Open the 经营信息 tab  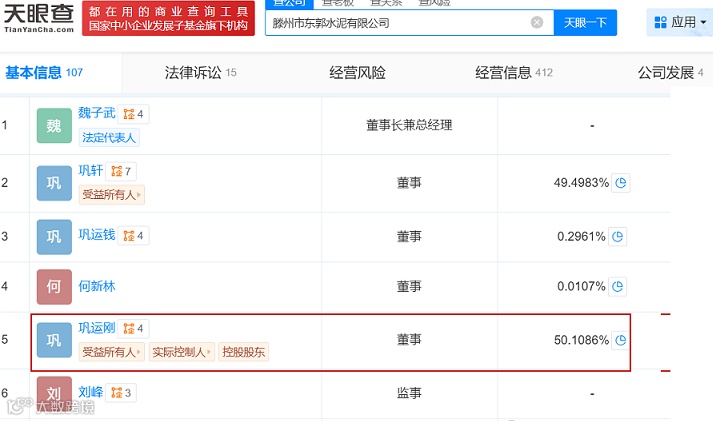pyautogui.click(x=514, y=73)
